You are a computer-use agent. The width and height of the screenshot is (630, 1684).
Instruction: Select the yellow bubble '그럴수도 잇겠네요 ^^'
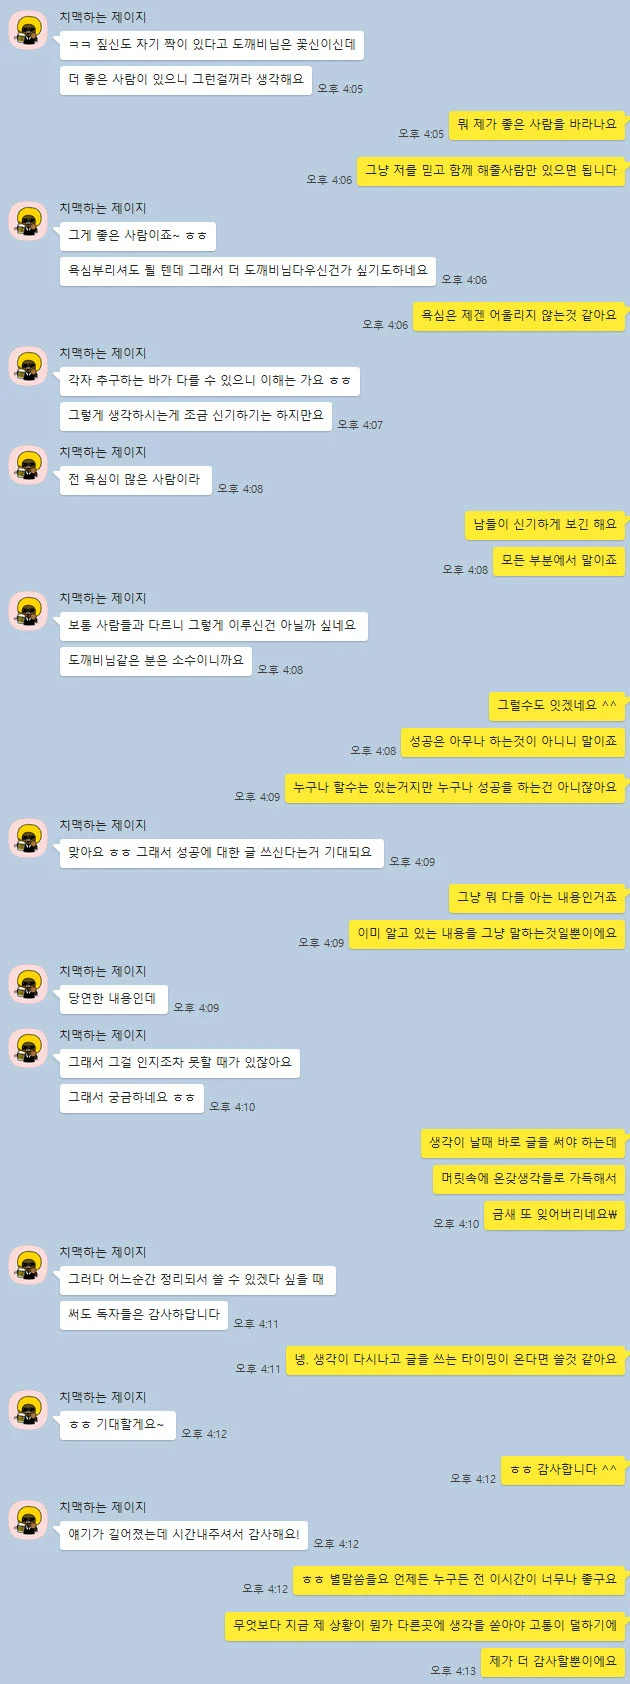[557, 706]
